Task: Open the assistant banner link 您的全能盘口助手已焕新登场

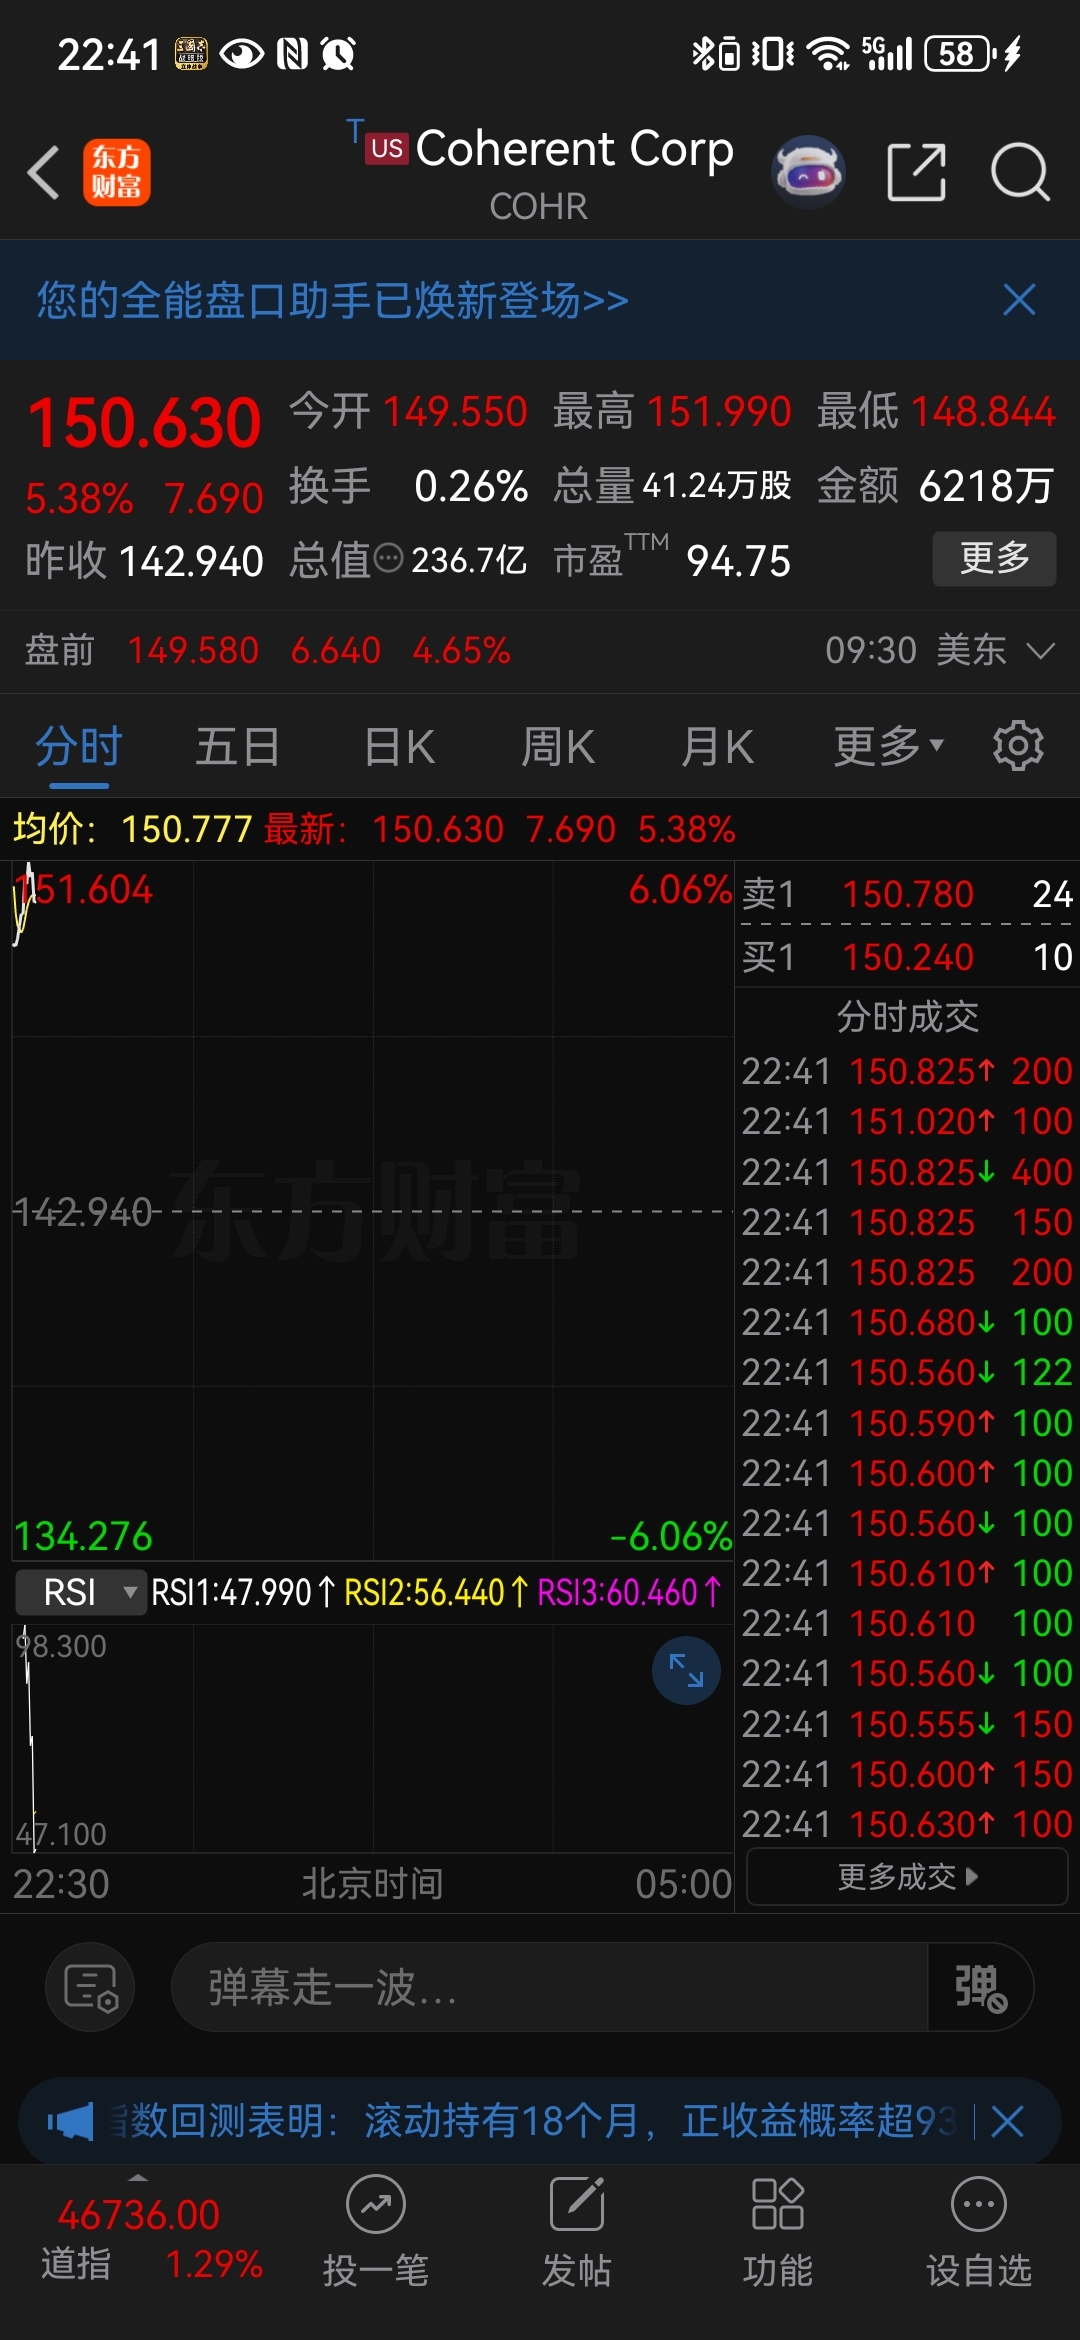Action: pyautogui.click(x=332, y=300)
